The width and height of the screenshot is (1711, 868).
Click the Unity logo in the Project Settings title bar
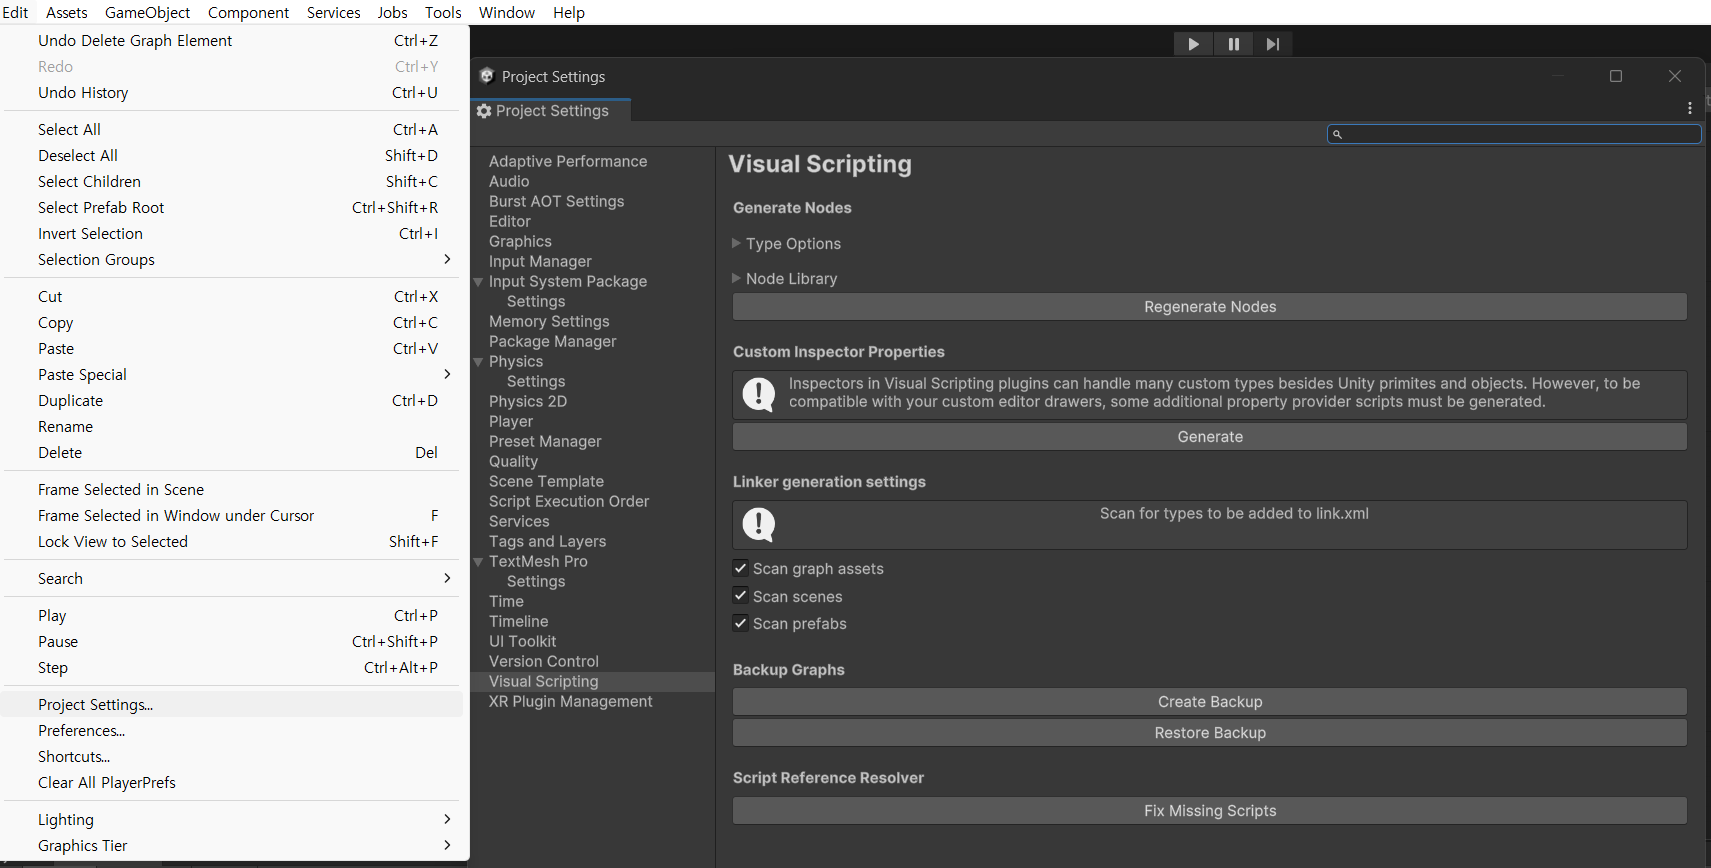point(487,76)
